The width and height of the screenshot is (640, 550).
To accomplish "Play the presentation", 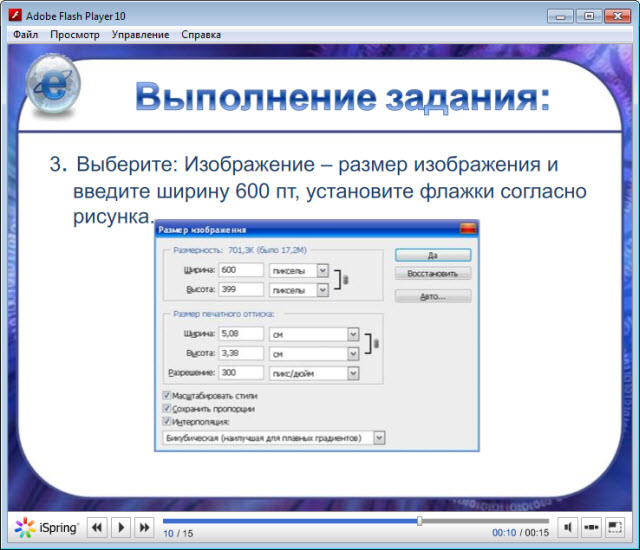I will pos(121,528).
